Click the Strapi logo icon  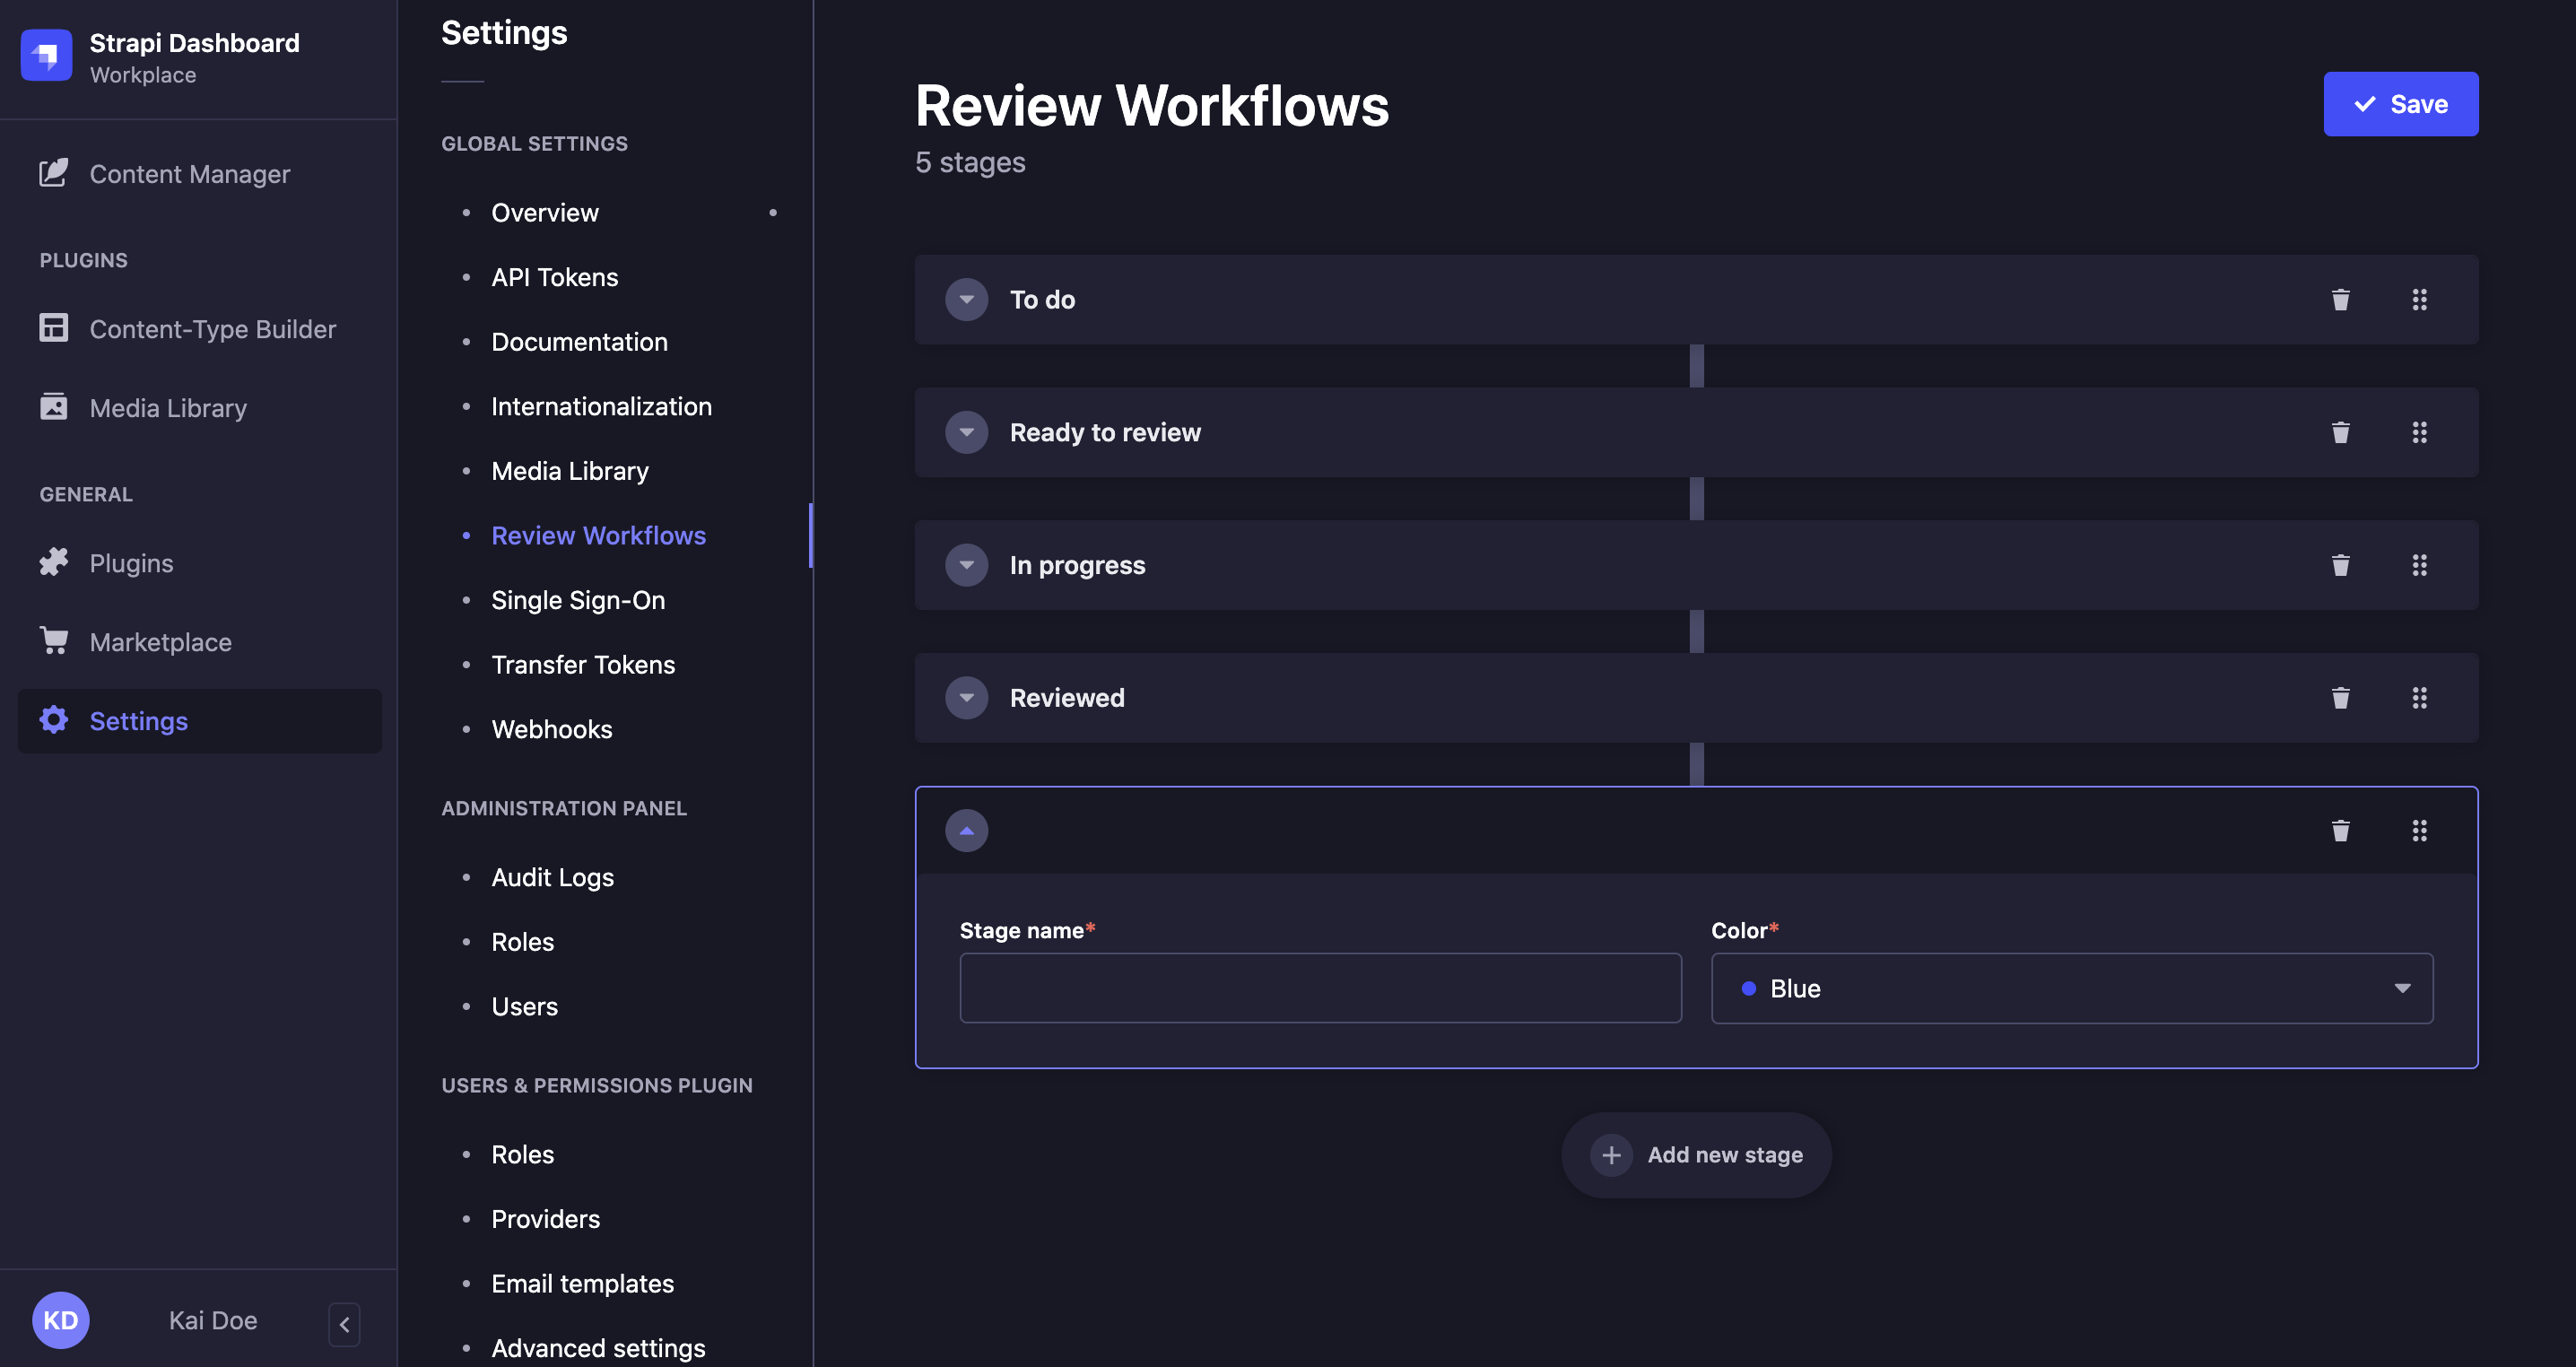(x=46, y=55)
